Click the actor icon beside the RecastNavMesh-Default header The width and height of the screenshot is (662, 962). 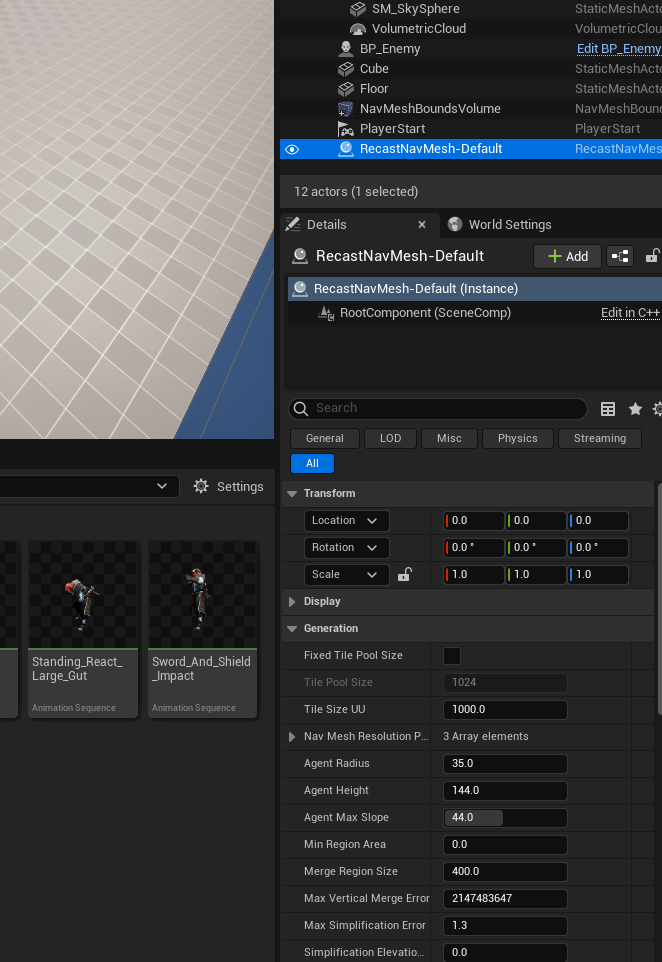tap(300, 256)
